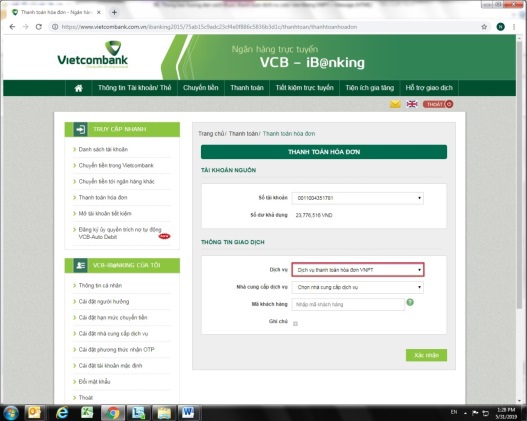Focus the Mã khách hàng input field
This screenshot has width=527, height=421.
pos(348,304)
